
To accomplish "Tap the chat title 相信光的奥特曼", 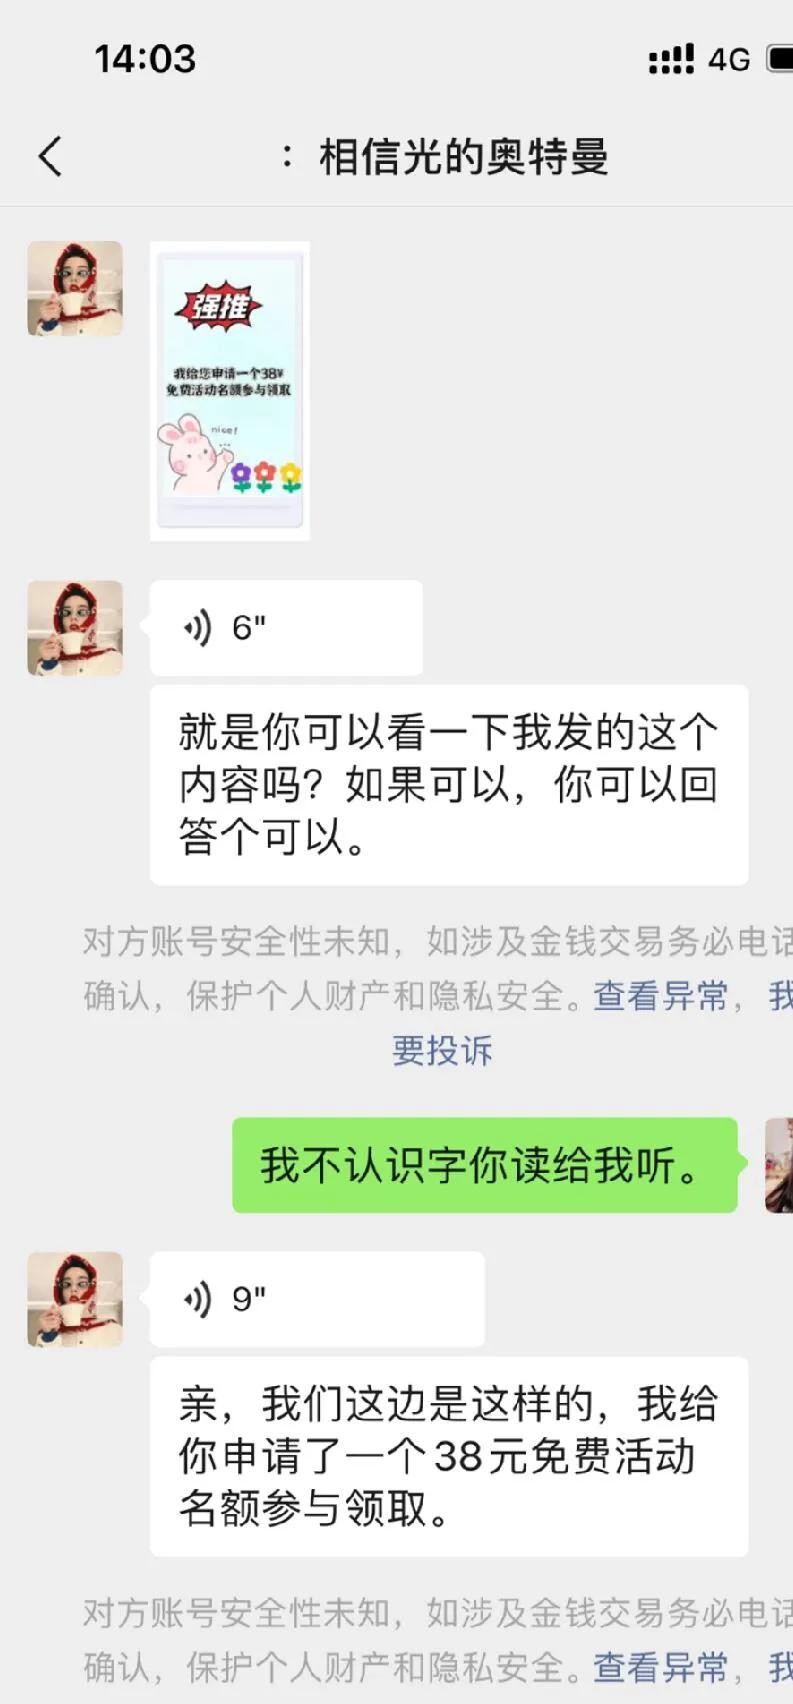I will point(463,157).
